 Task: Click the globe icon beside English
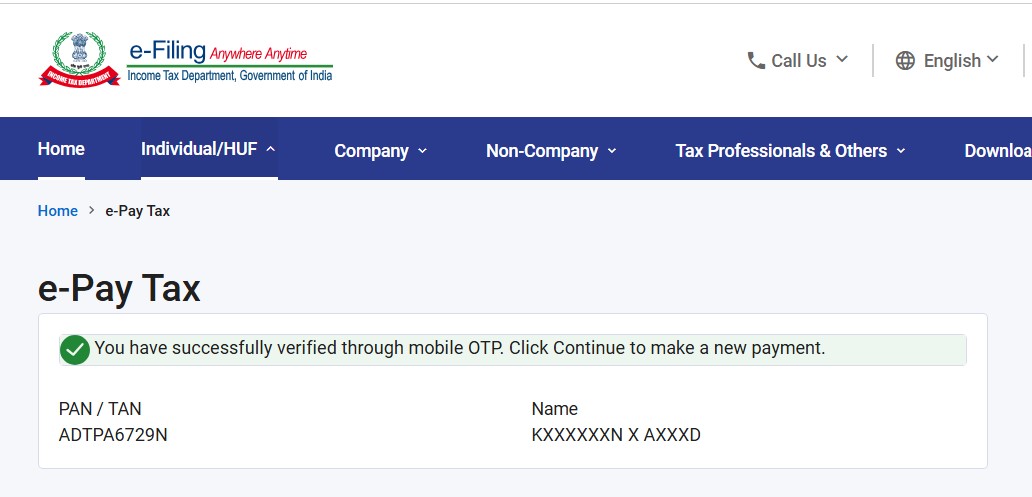(905, 61)
